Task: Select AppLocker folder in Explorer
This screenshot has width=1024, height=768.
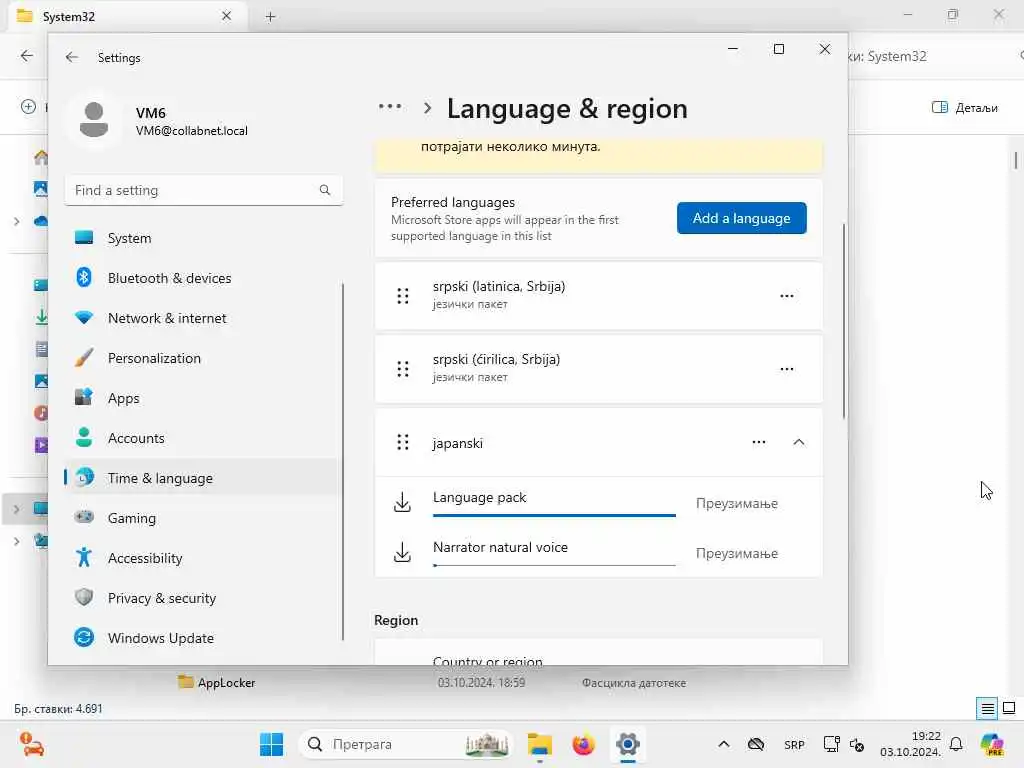Action: (x=217, y=682)
